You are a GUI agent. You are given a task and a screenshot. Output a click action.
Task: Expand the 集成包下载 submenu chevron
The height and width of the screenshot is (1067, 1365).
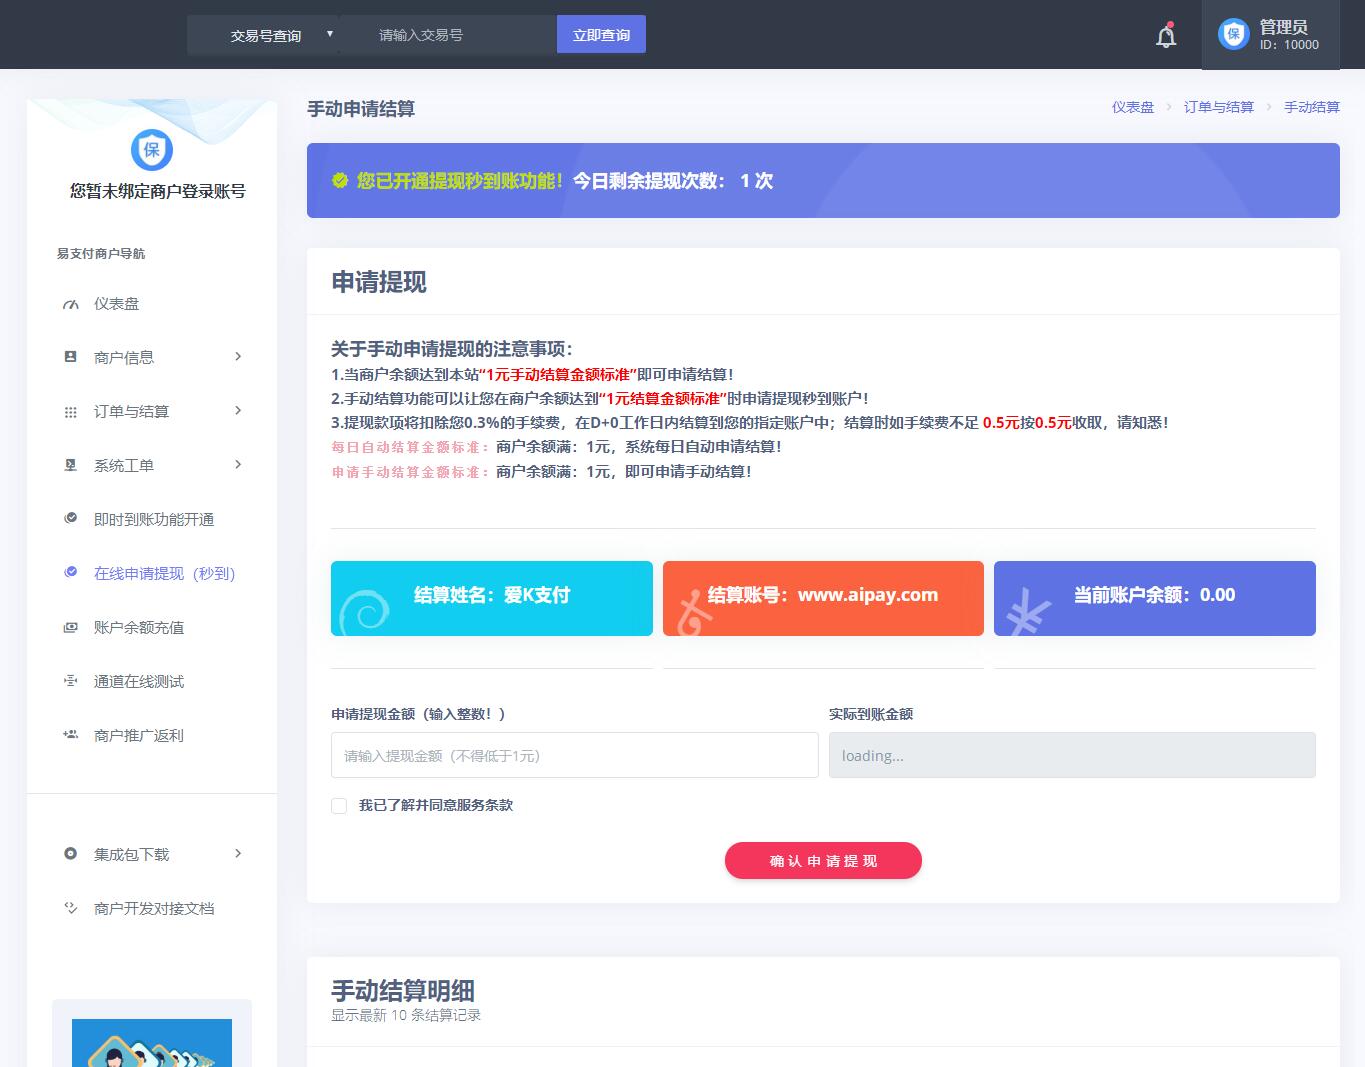pyautogui.click(x=238, y=854)
